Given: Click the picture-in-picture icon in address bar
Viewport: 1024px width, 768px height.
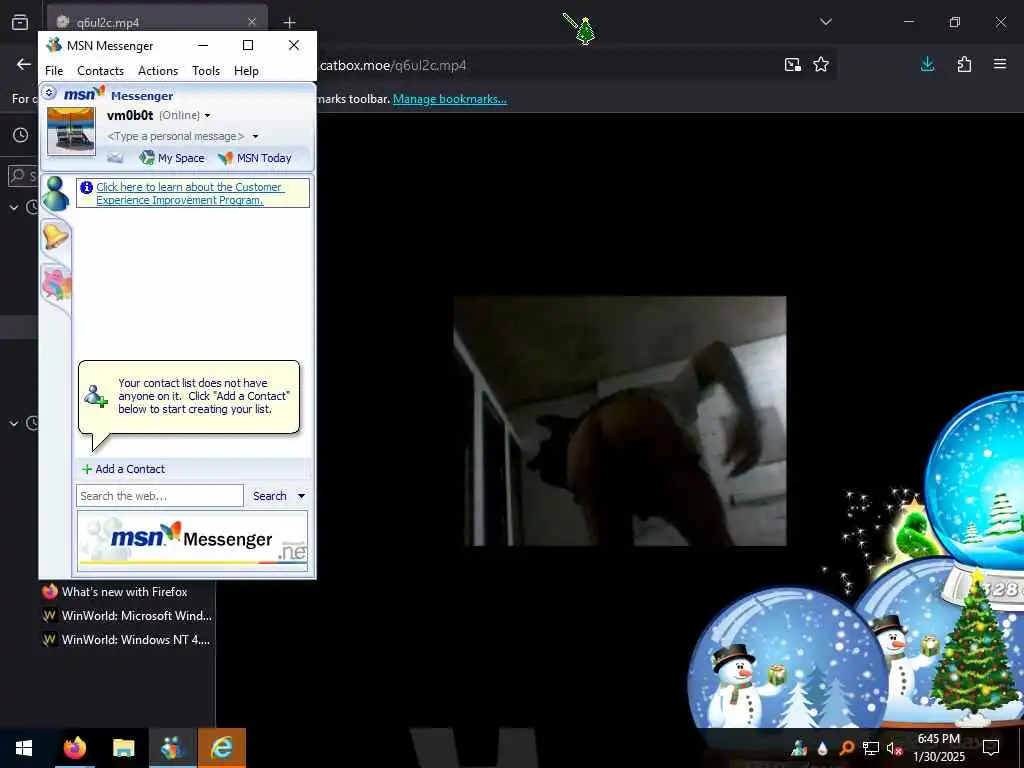Looking at the screenshot, I should (793, 64).
